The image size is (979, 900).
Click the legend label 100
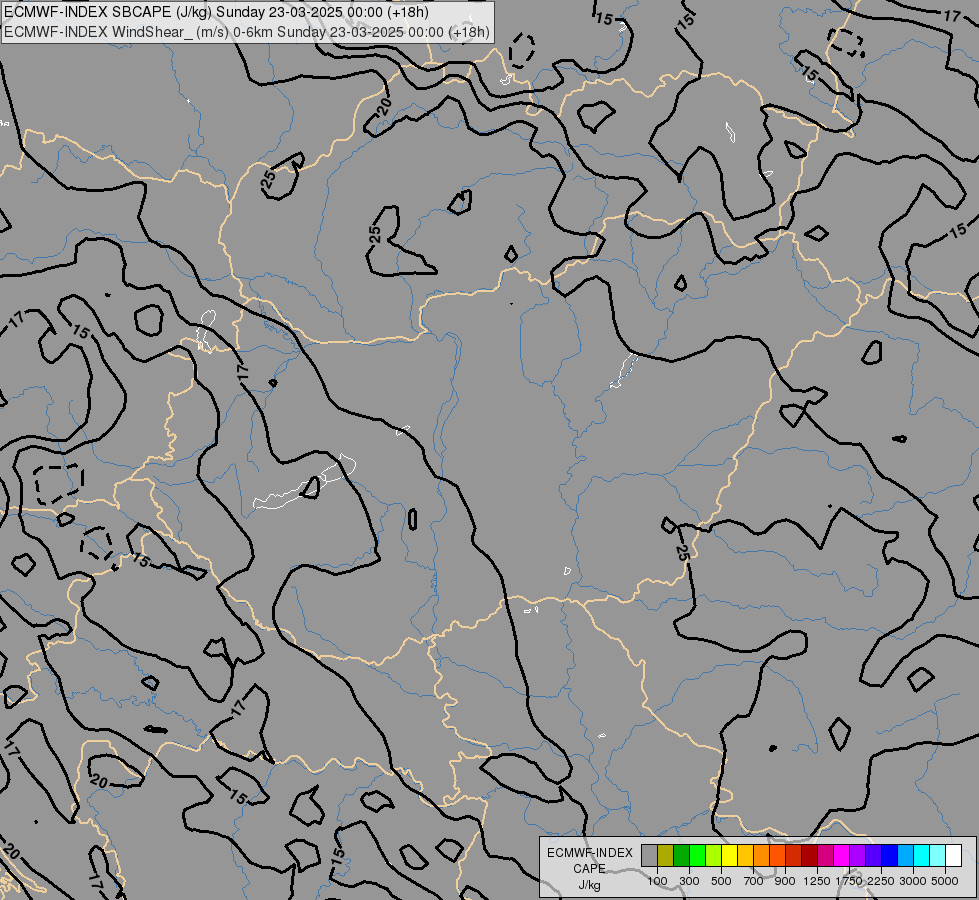[657, 881]
